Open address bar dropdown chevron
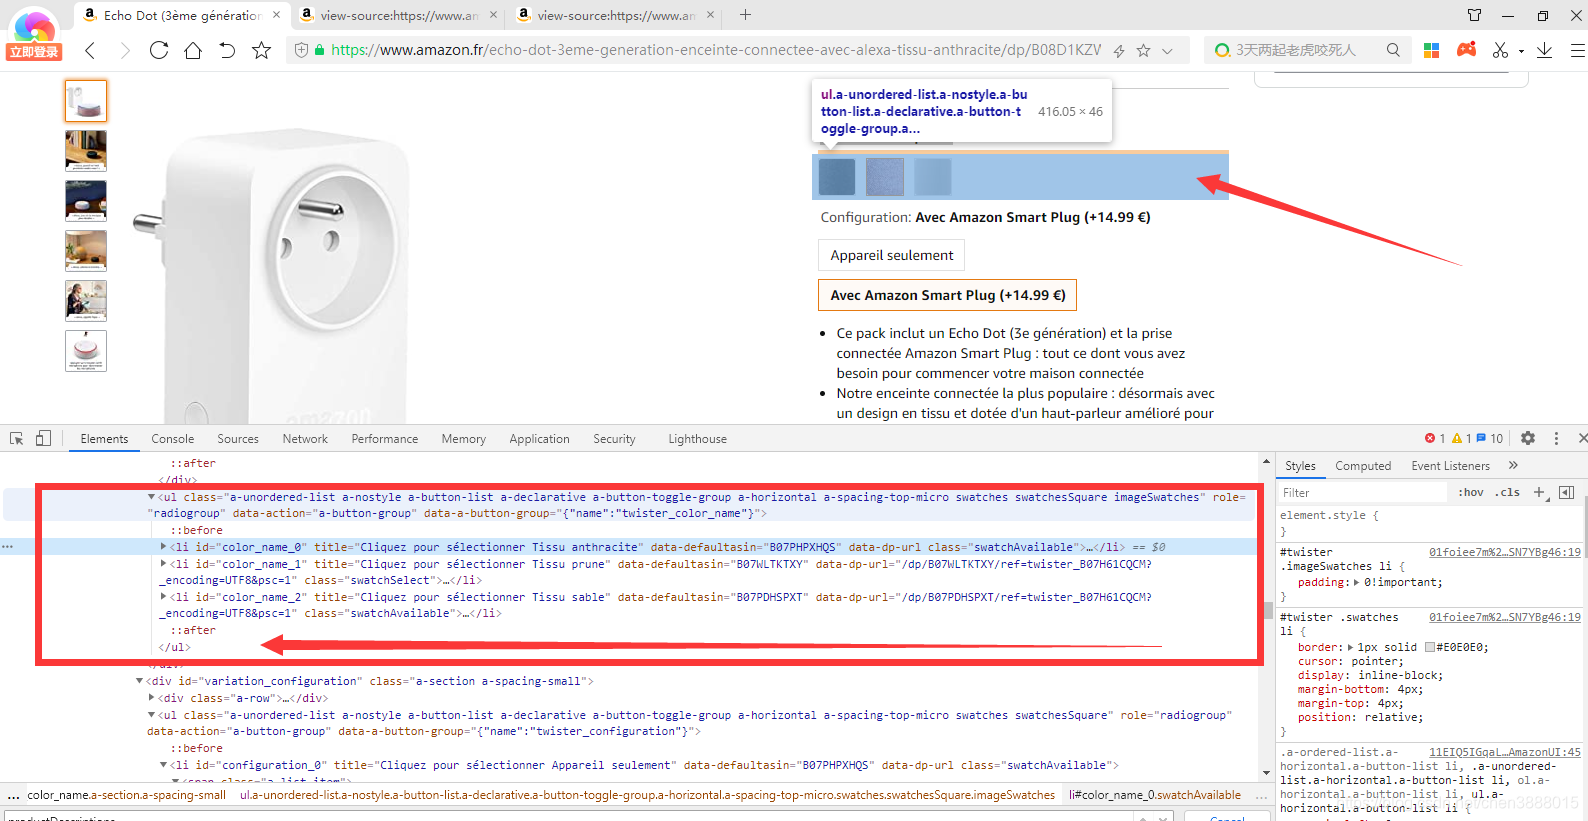Viewport: 1588px width, 821px height. (x=1167, y=50)
